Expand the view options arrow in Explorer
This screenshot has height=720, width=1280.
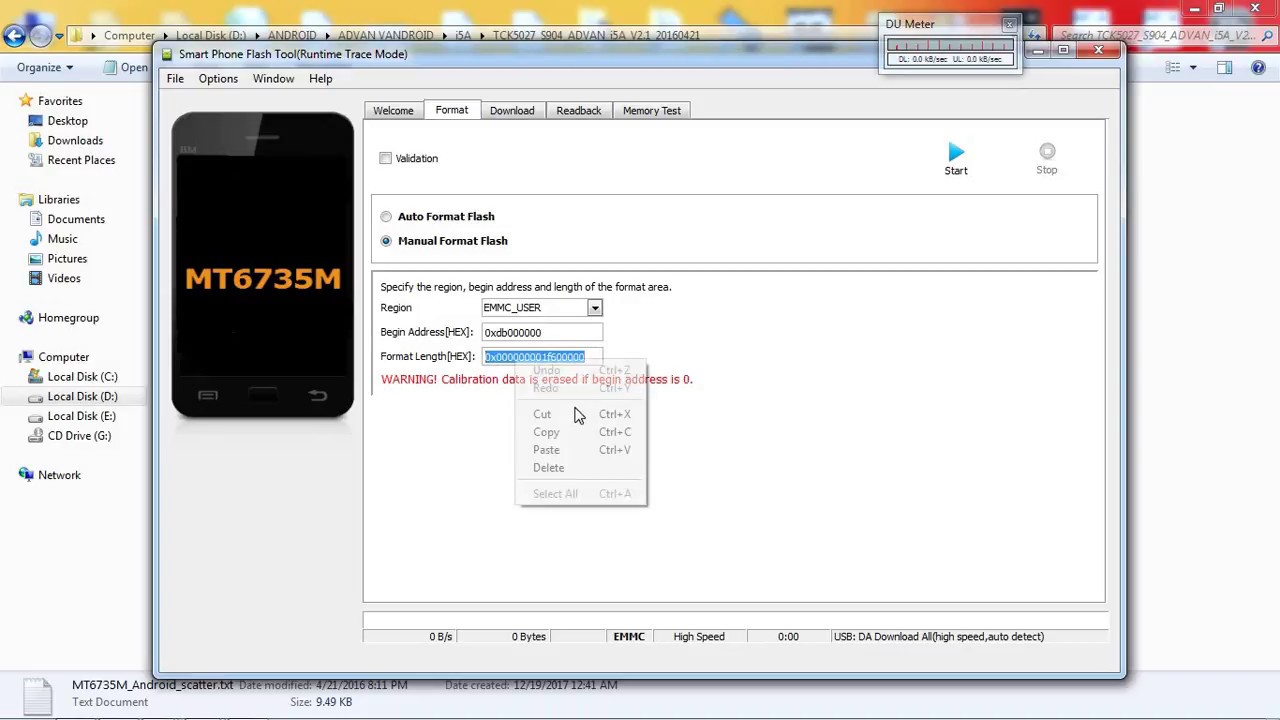1193,67
